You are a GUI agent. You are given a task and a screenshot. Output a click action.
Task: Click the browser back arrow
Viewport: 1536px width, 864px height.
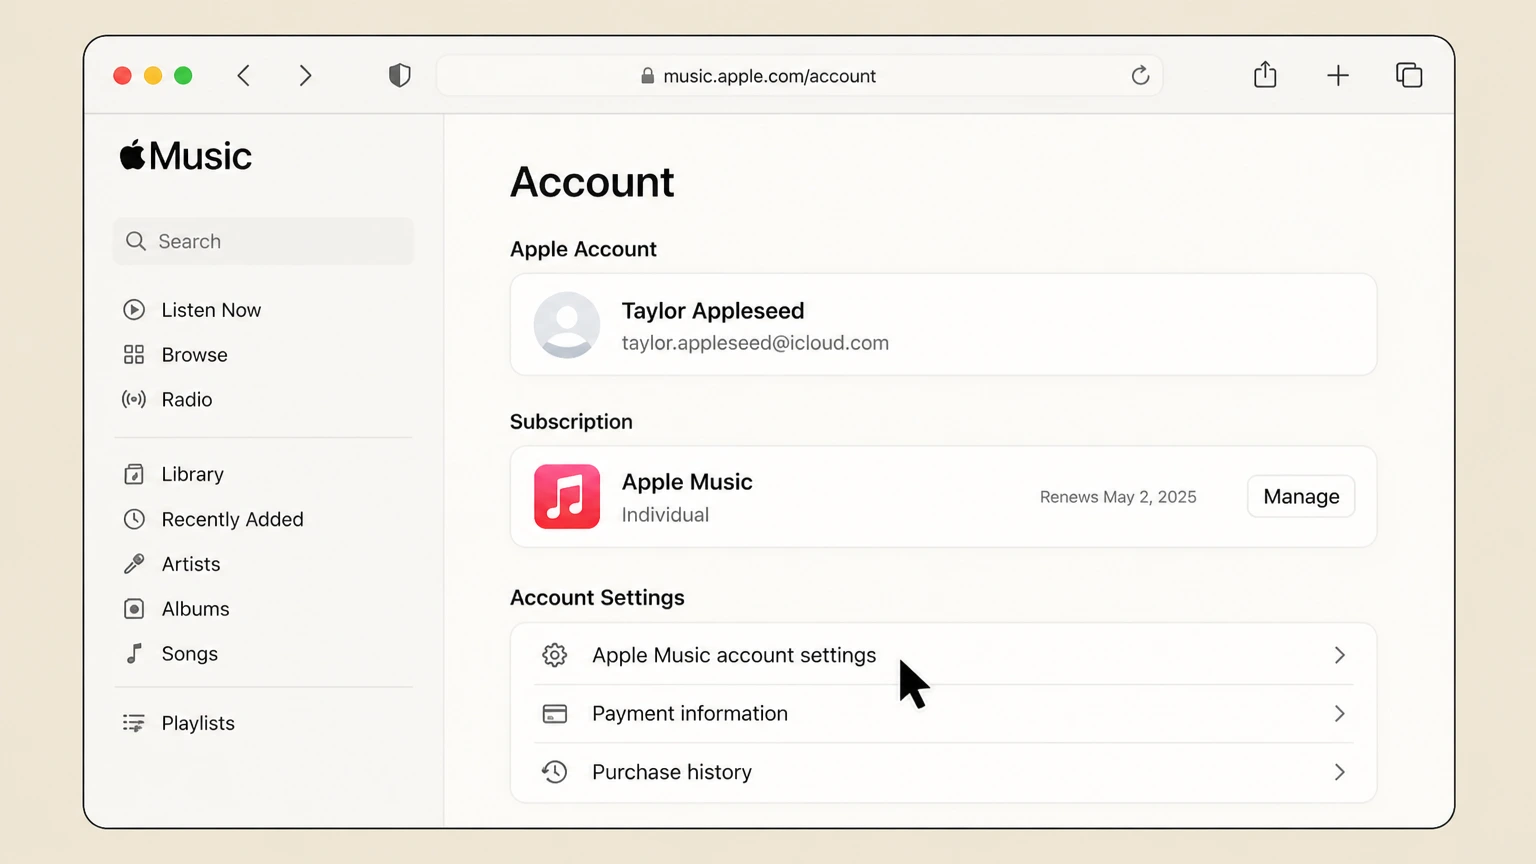pos(244,76)
